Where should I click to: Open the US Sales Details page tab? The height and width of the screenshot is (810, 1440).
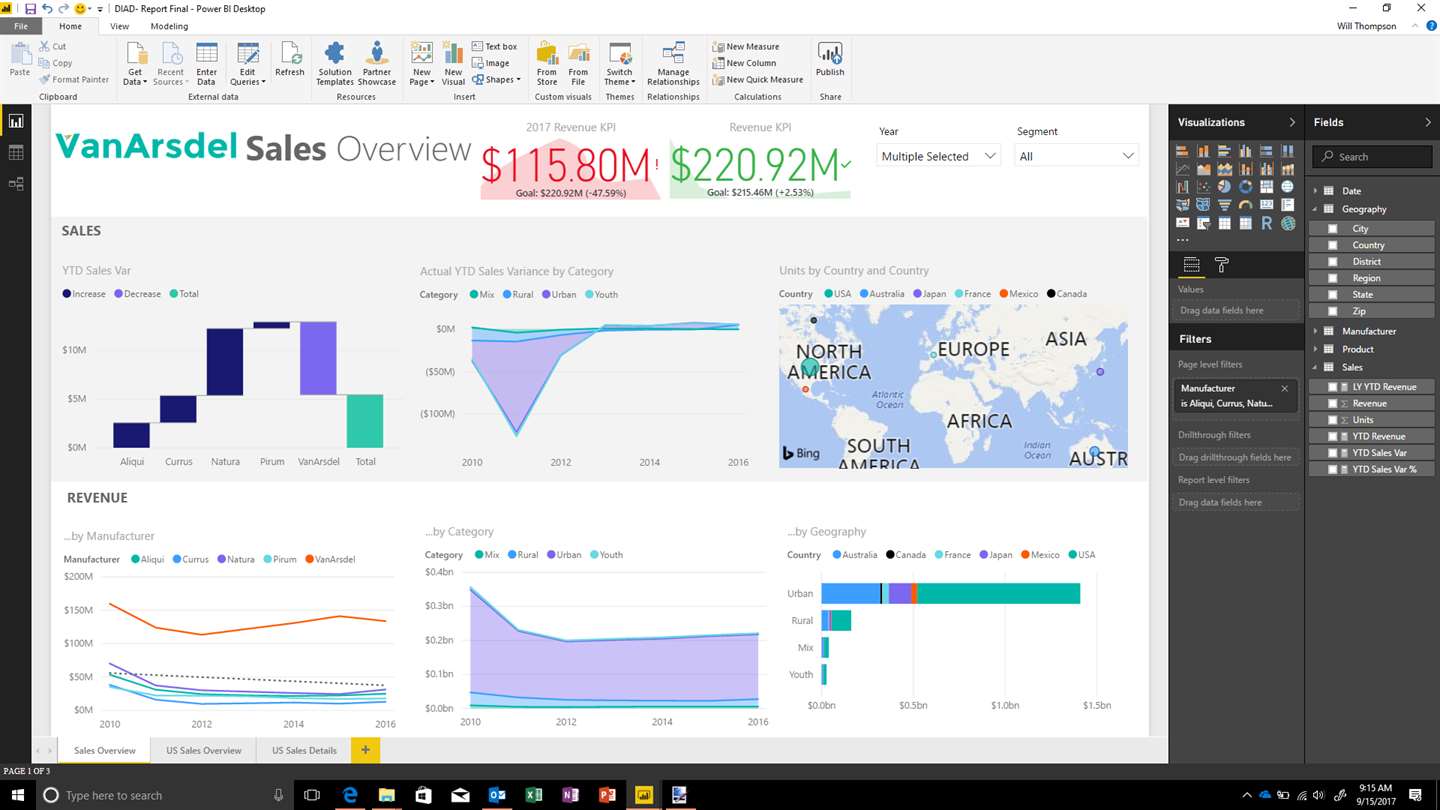304,750
